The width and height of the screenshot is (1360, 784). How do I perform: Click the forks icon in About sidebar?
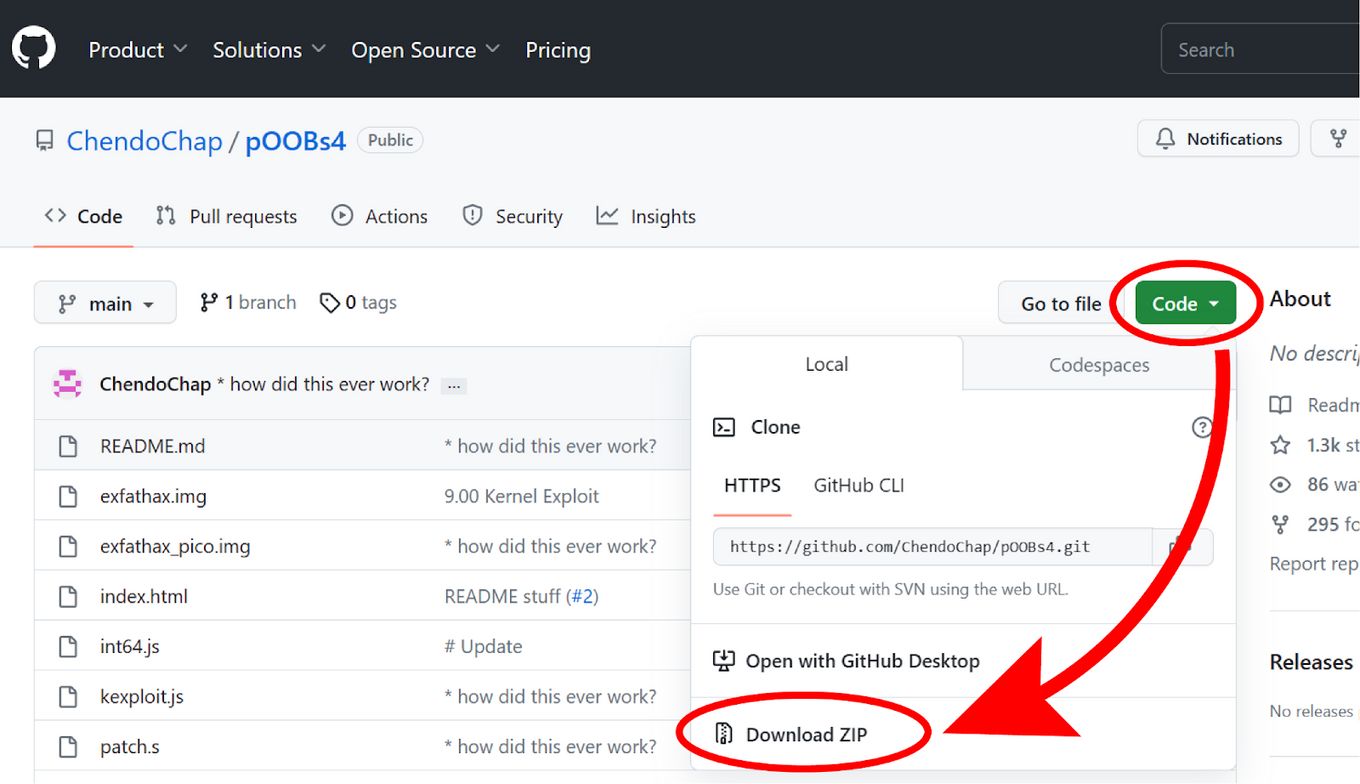1280,524
